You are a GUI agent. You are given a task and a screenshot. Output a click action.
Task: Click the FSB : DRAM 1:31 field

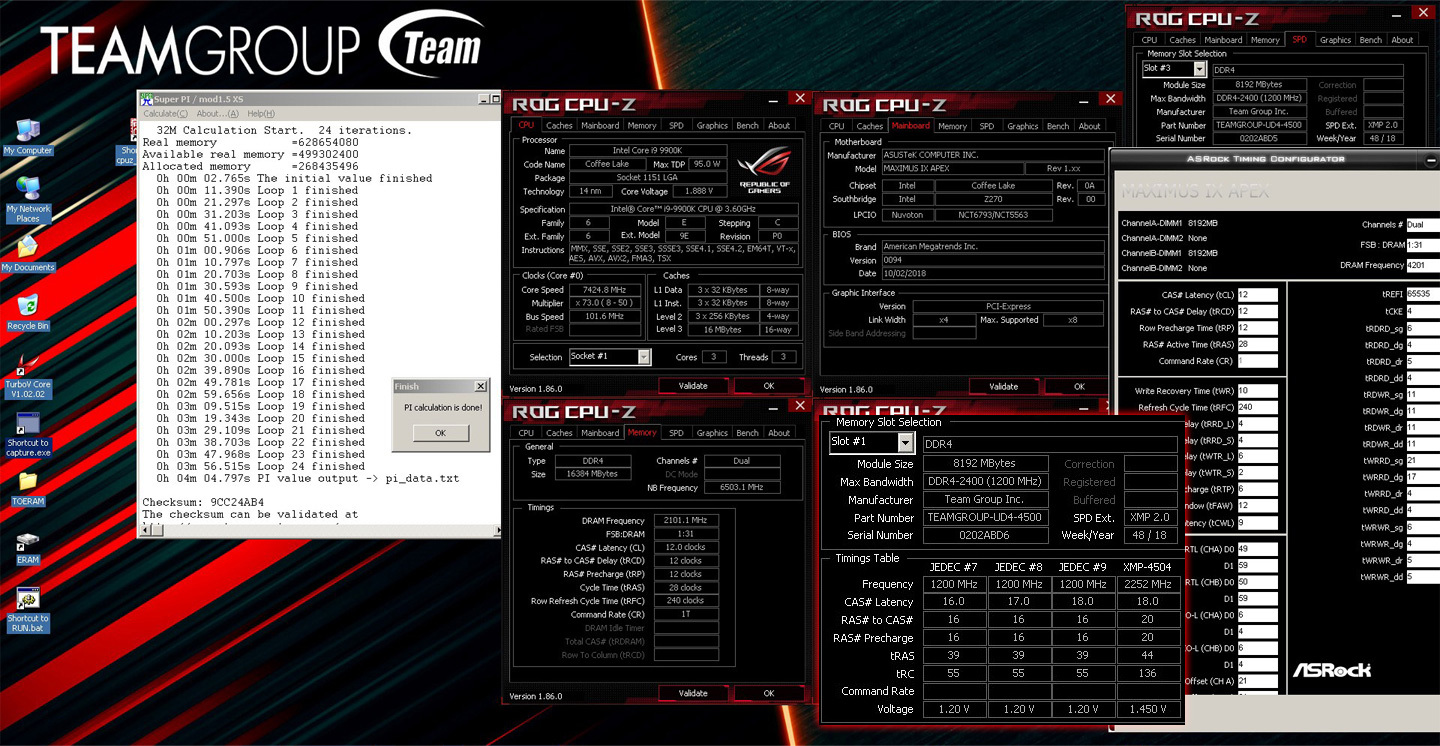(1423, 245)
